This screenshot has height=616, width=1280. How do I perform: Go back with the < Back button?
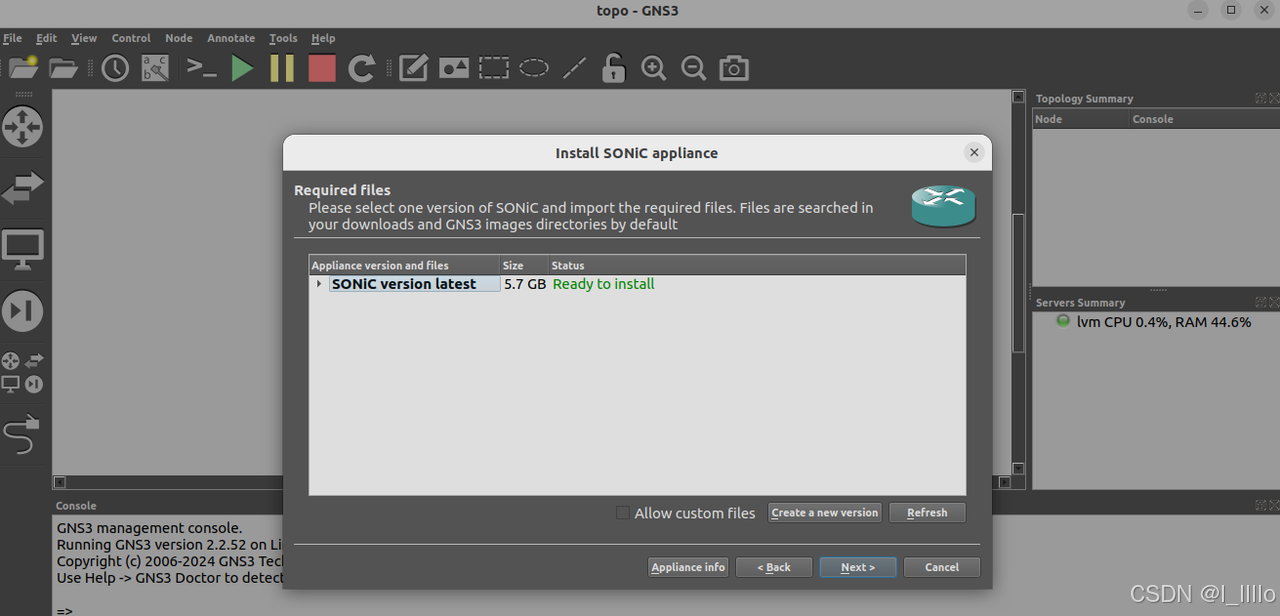[774, 567]
